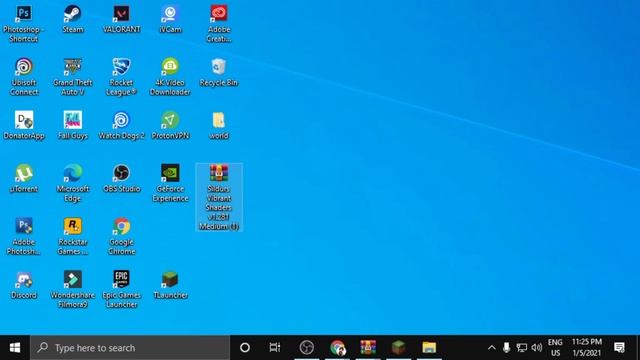Select the µTorrent desktop icon
The width and height of the screenshot is (640, 360).
coord(24,178)
